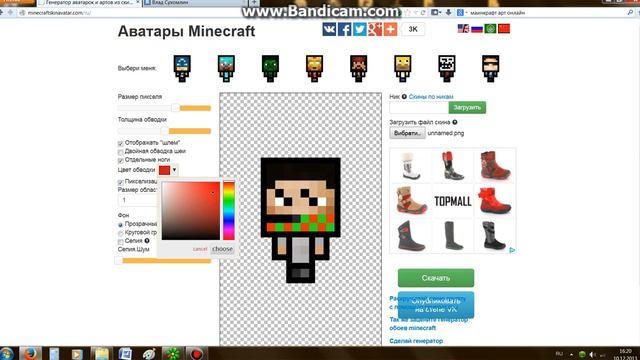
Task: Open 'Сделай генератор' link
Action: (416, 341)
